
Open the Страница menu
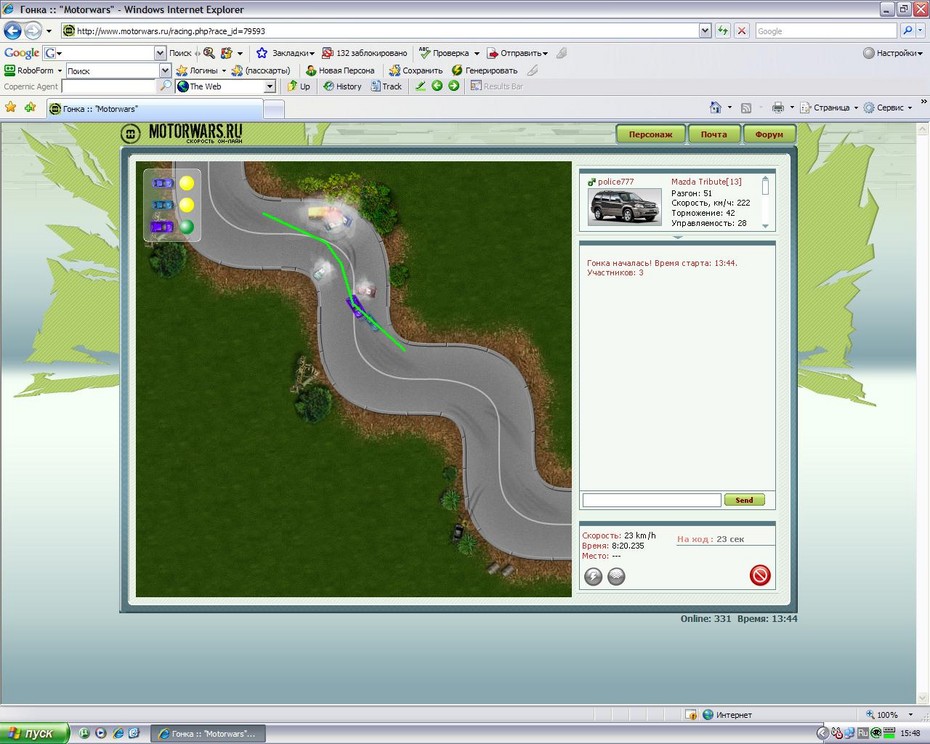829,107
